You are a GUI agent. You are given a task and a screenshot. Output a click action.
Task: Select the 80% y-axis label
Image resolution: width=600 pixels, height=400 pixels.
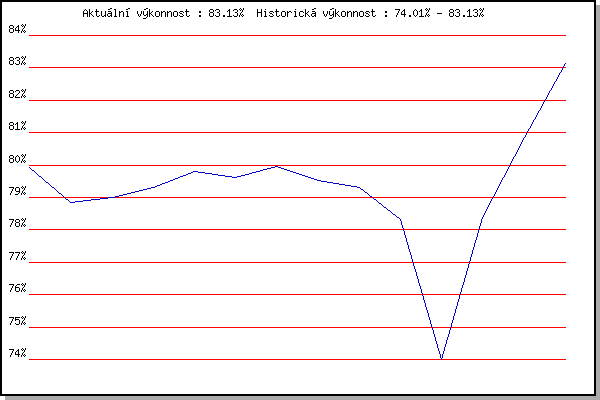(17, 160)
